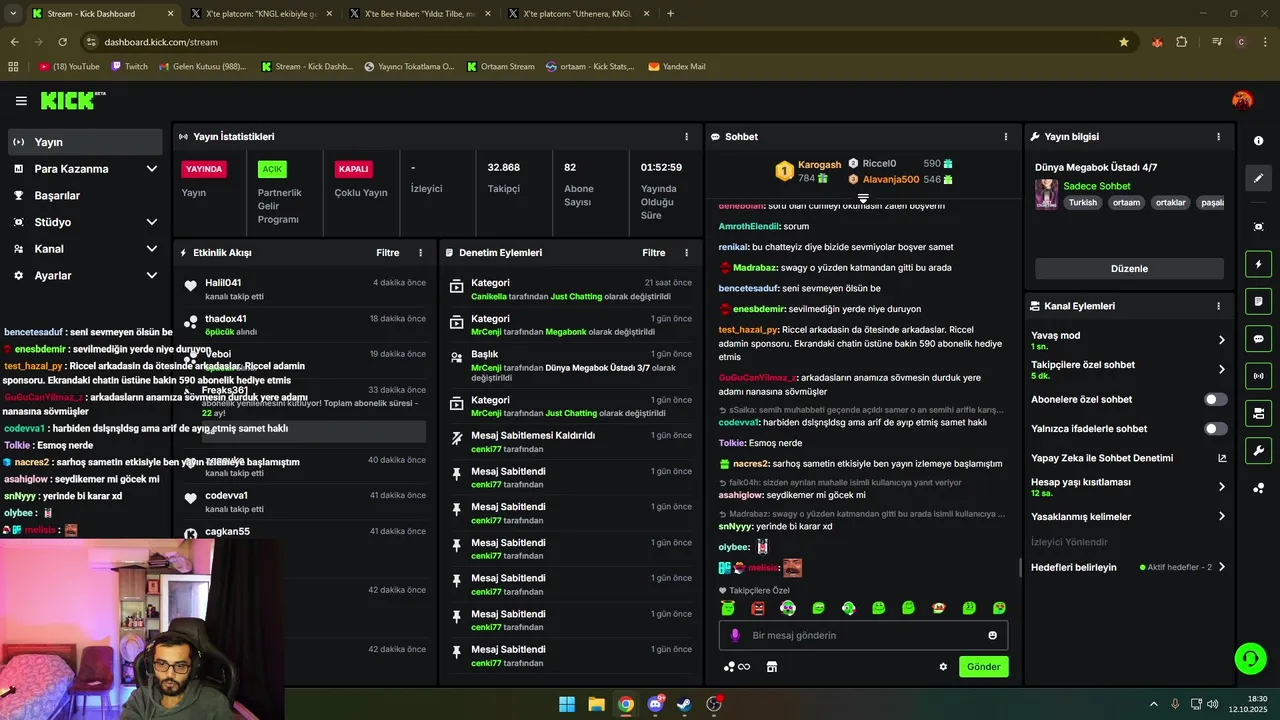This screenshot has height=720, width=1280.
Task: Open Etkinlik Akışı panel three-dot menu
Action: point(420,253)
